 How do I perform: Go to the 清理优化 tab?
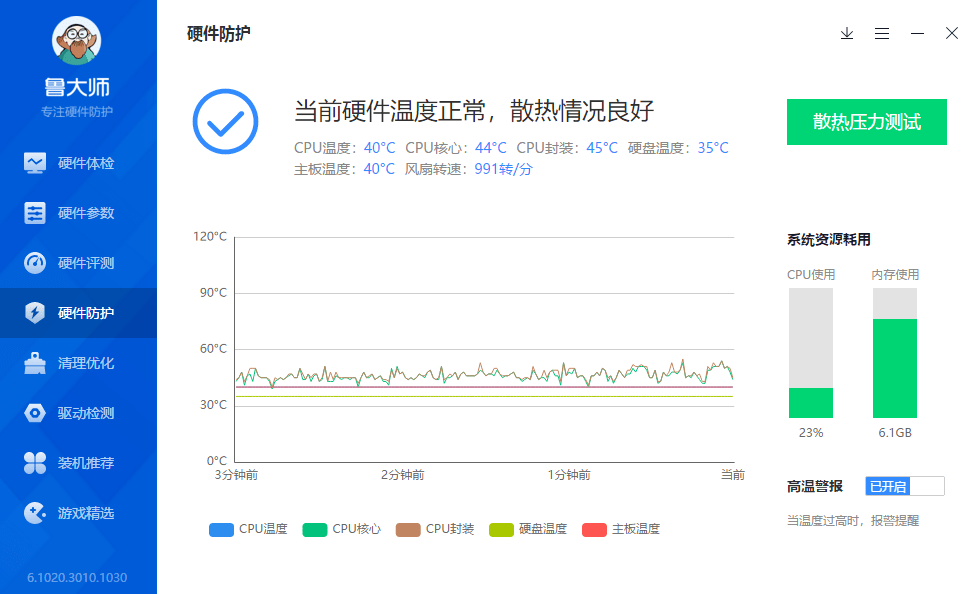(78, 363)
